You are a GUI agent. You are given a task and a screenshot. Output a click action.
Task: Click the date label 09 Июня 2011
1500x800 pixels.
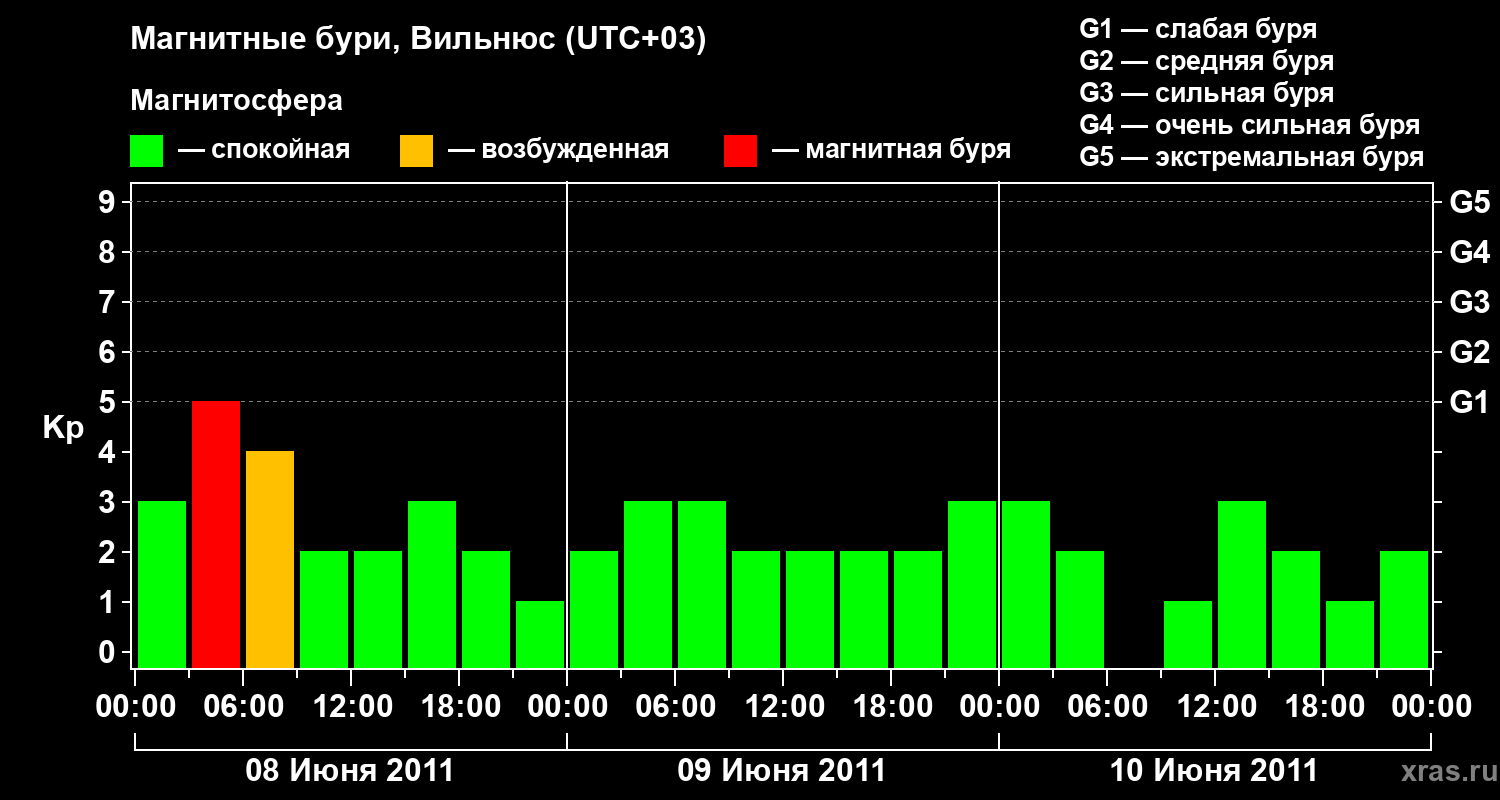click(782, 771)
